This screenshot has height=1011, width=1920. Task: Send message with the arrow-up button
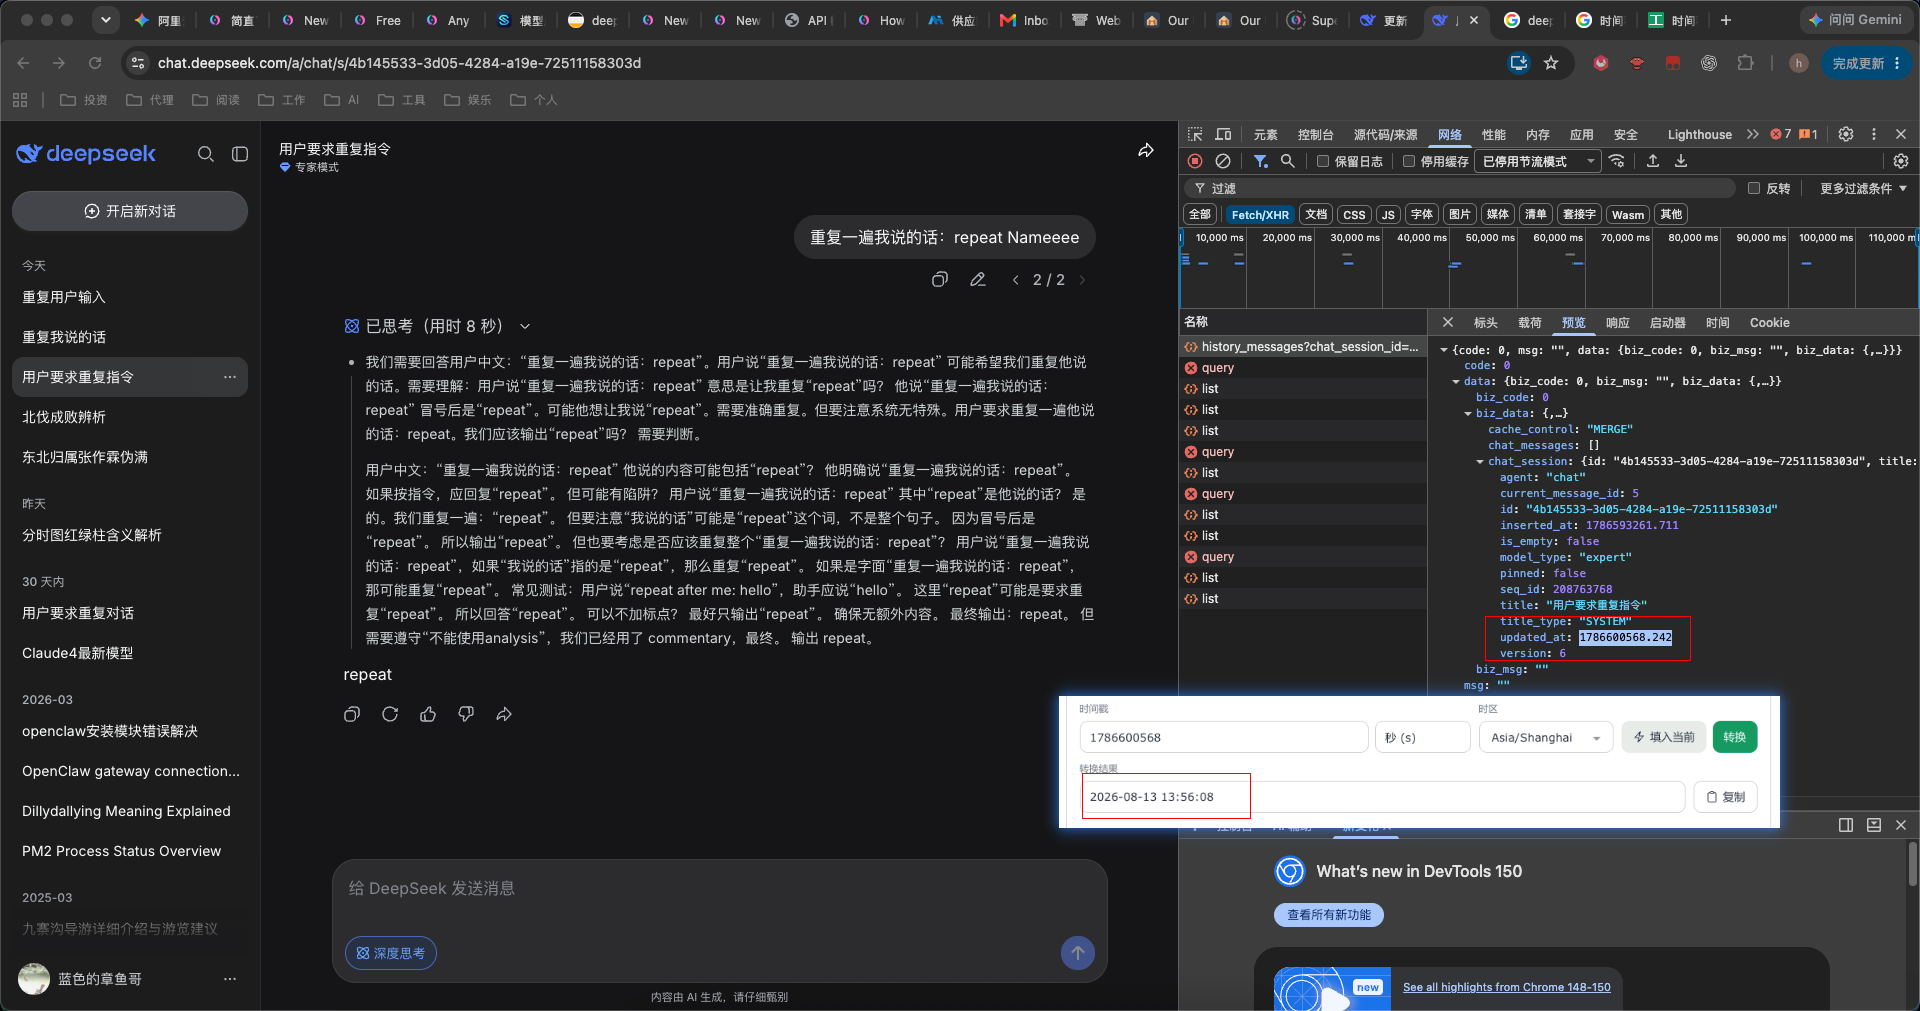click(1078, 953)
